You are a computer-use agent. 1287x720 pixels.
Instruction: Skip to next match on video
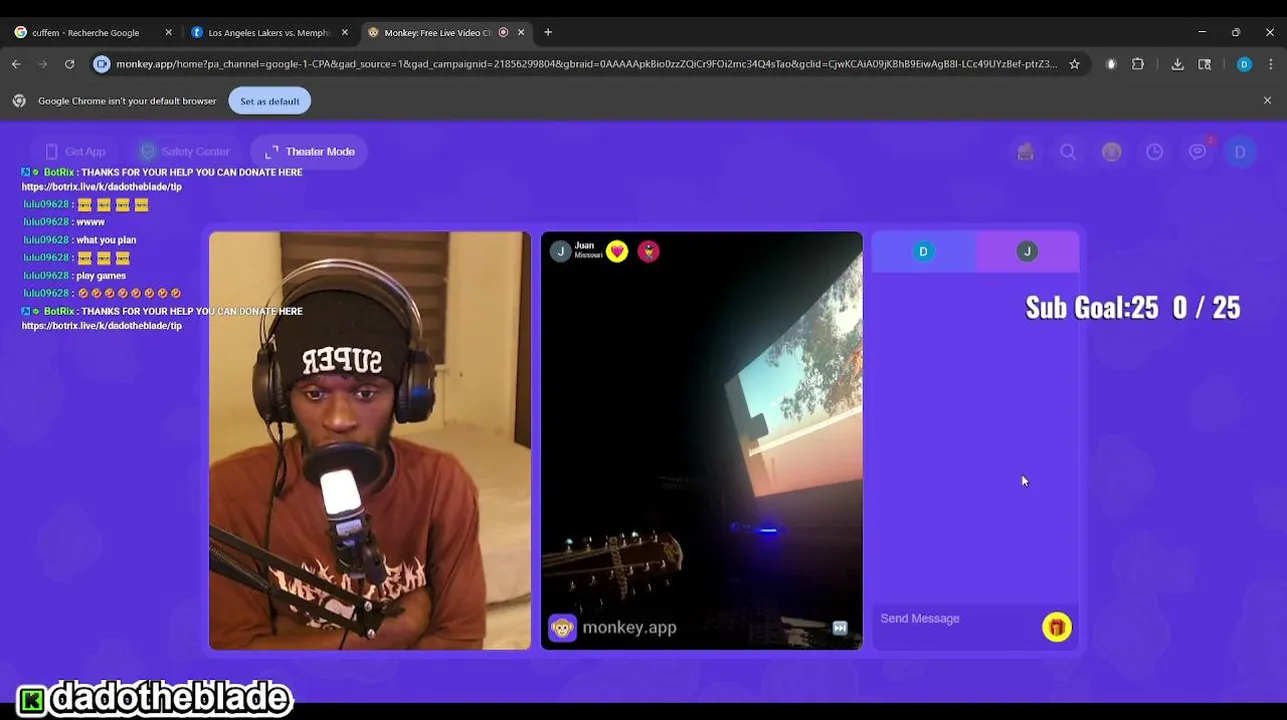(839, 628)
